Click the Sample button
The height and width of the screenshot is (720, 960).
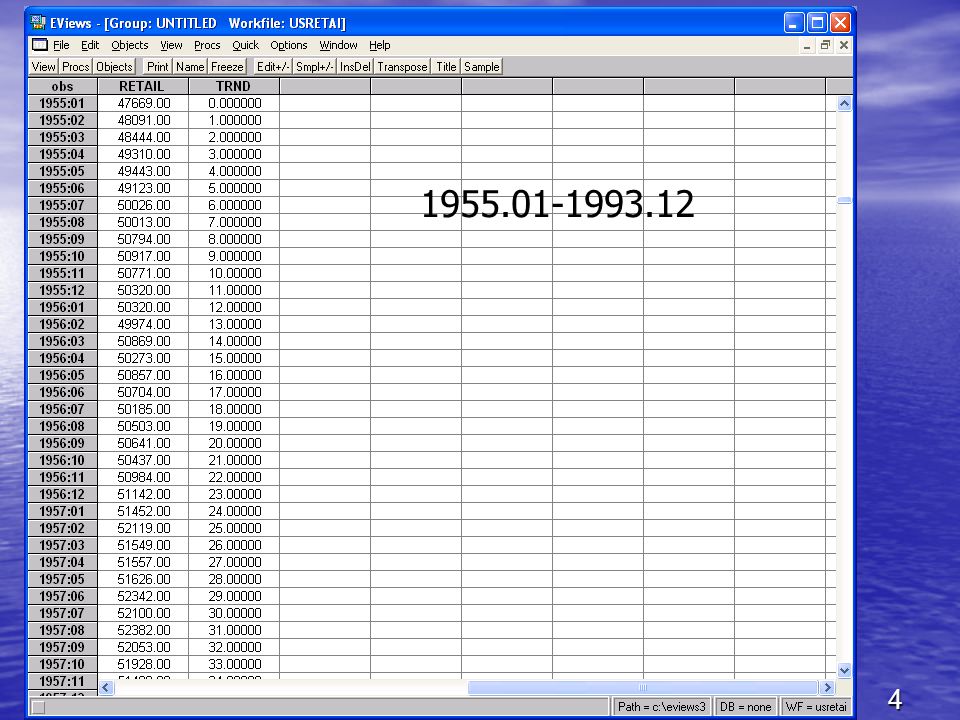[x=482, y=67]
